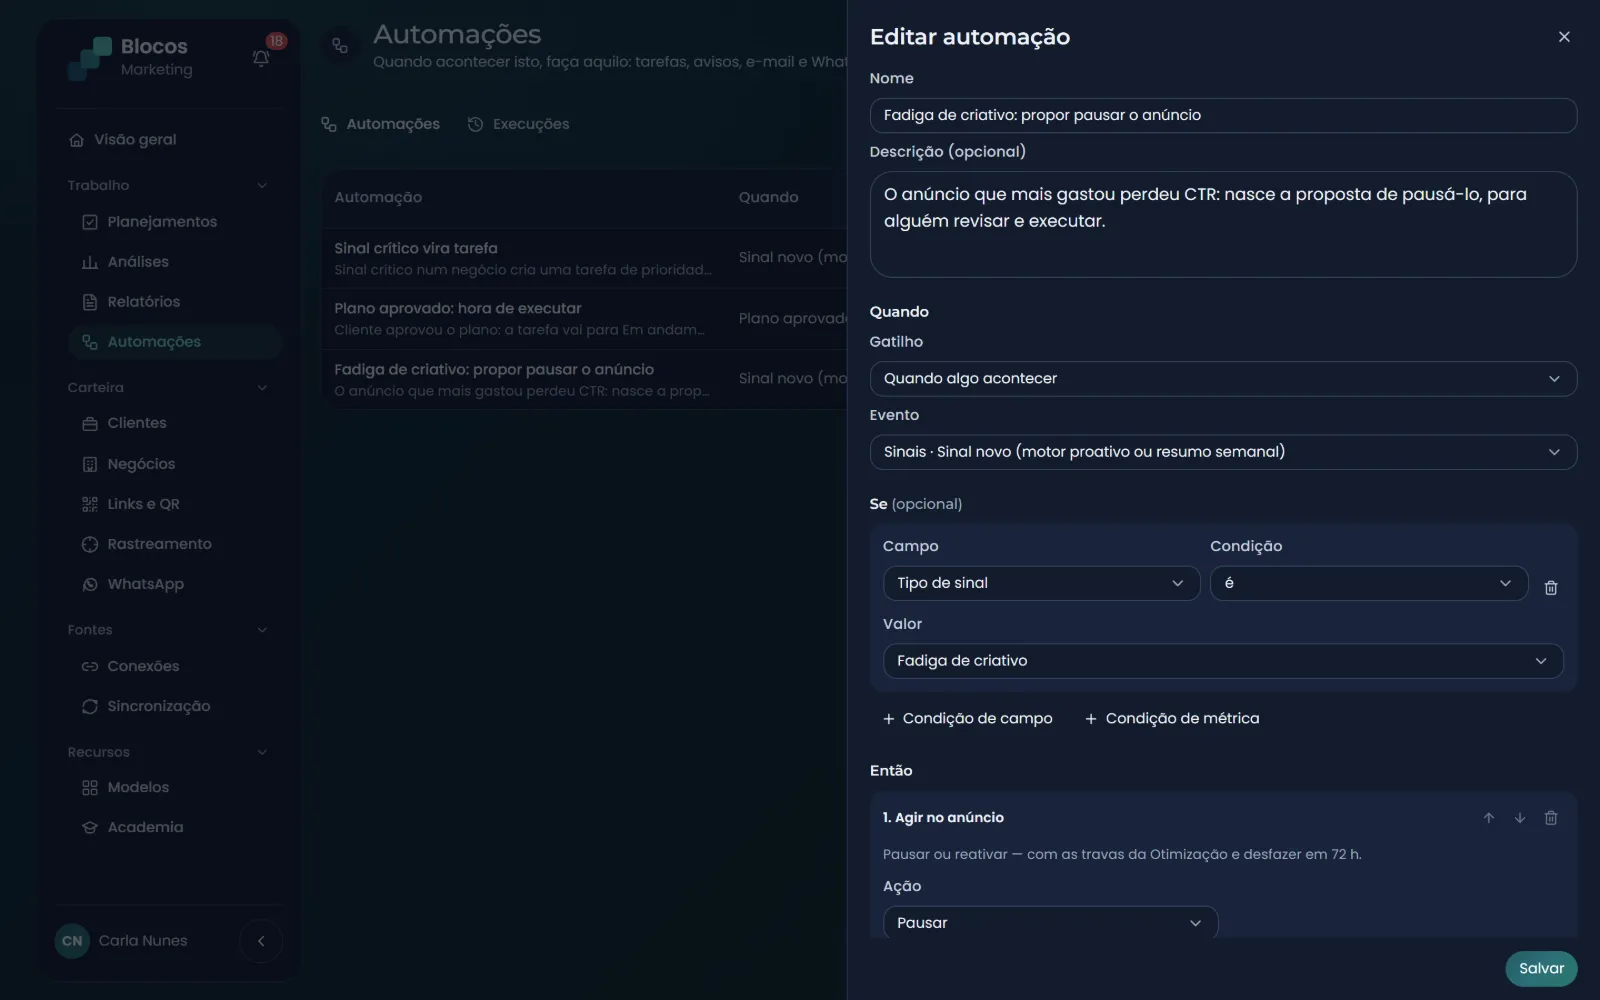Open the Condição dropdown showing é
The width and height of the screenshot is (1600, 1000).
pos(1368,583)
